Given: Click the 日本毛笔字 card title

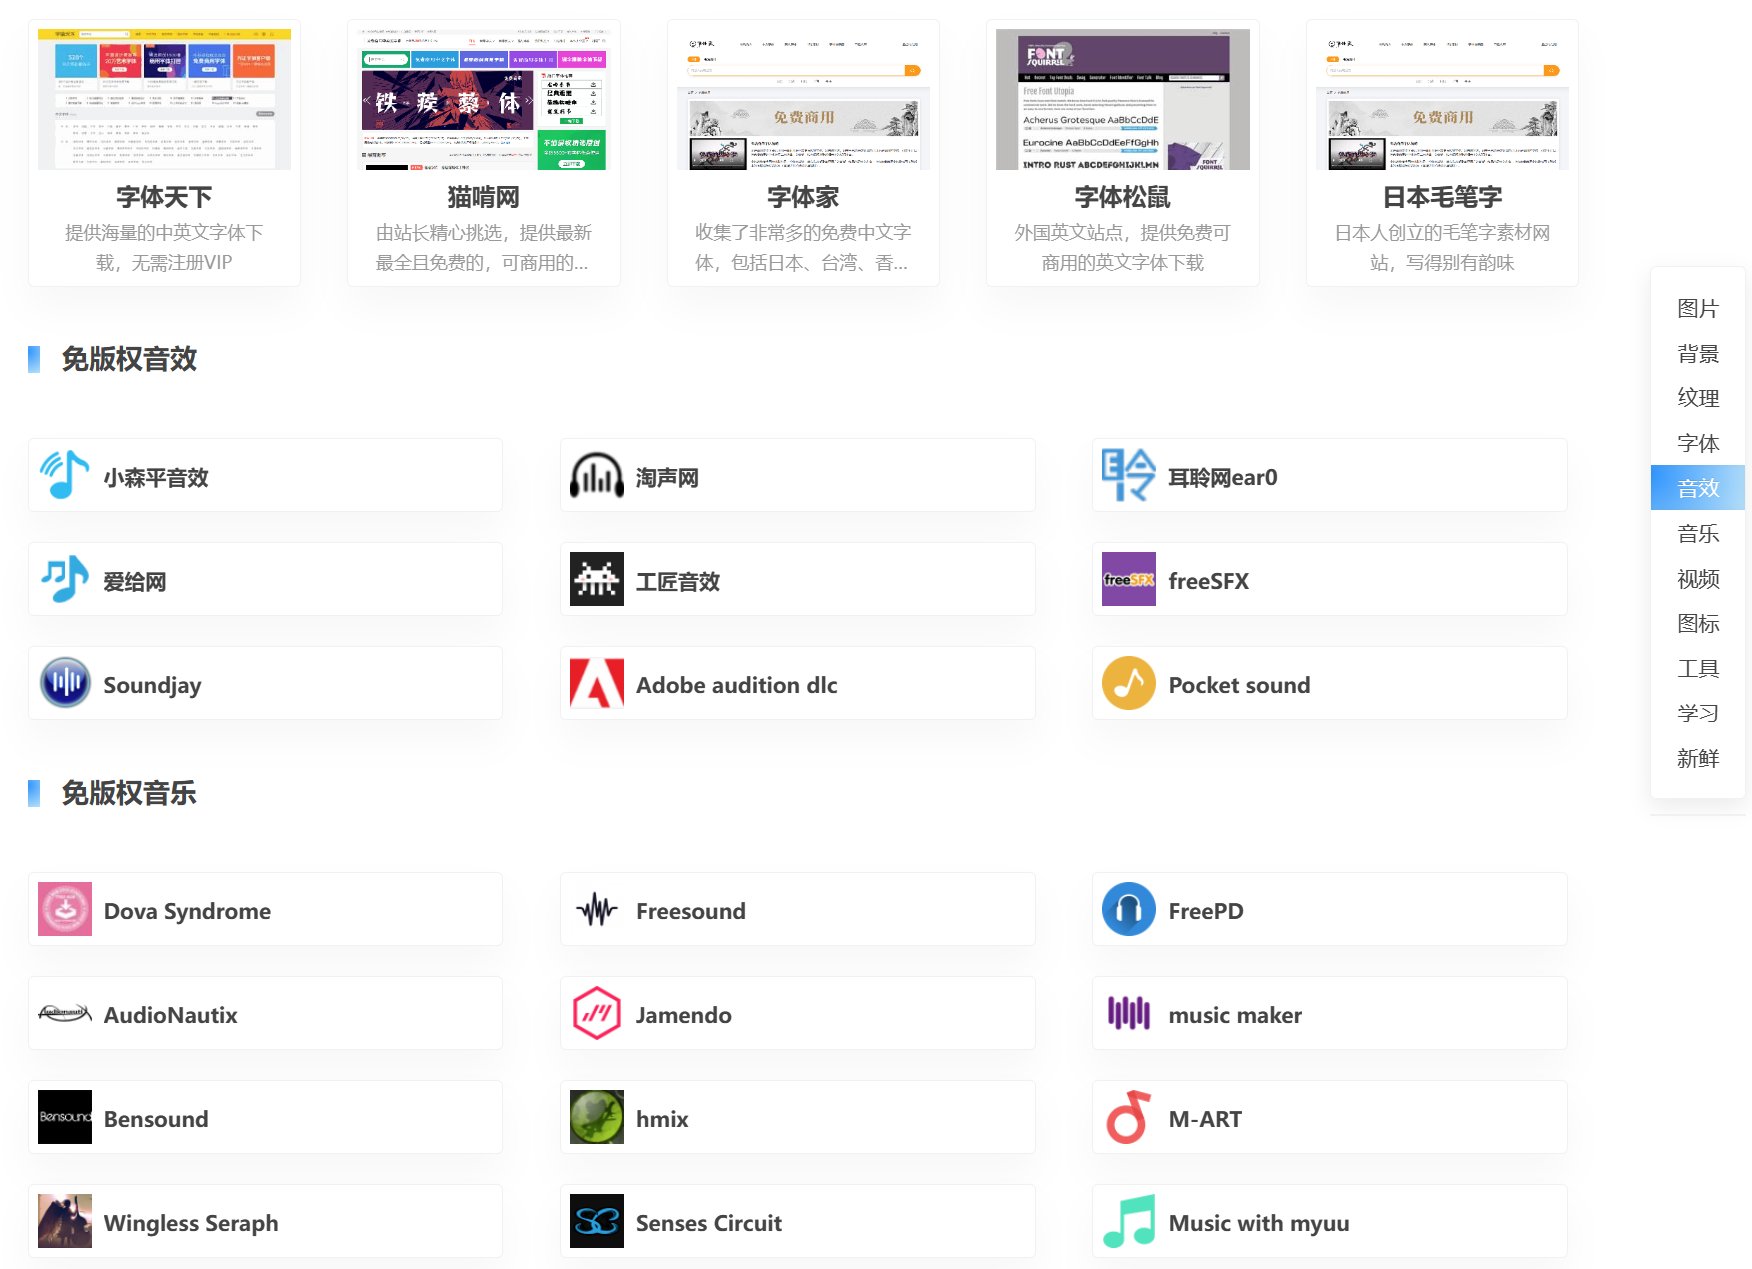Looking at the screenshot, I should (1442, 197).
